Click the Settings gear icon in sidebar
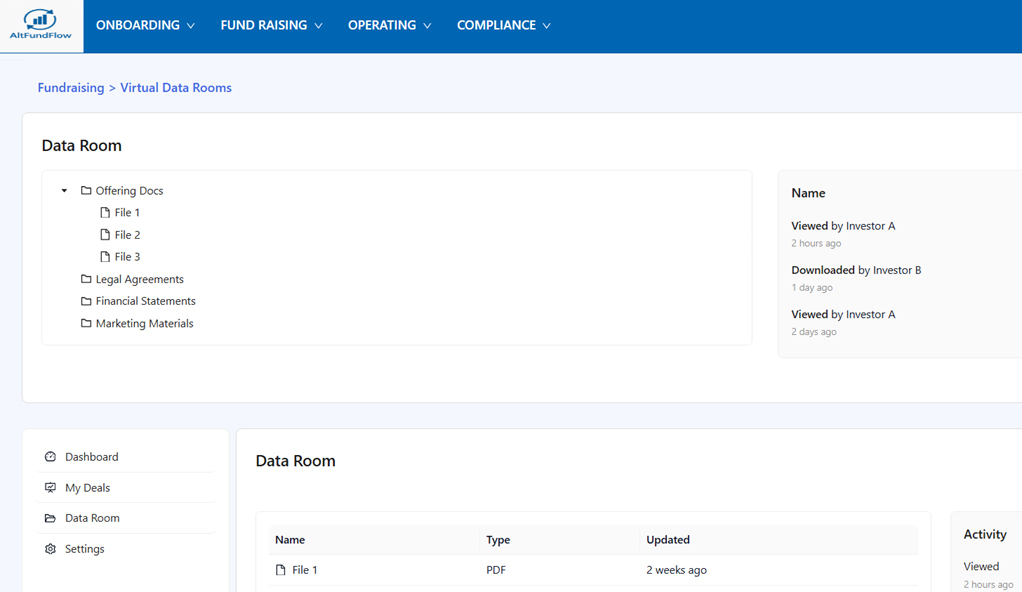 coord(50,549)
